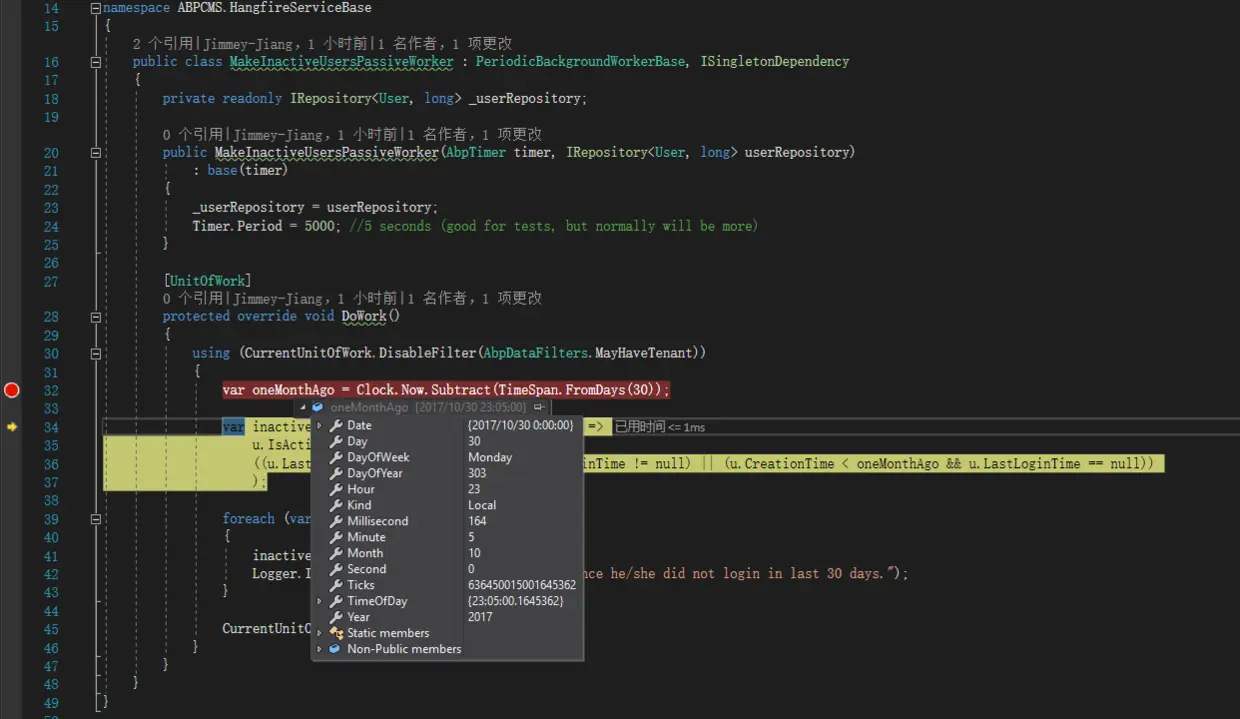
Task: Open '0 个引用' CodeLens above DoWork
Action: (194, 299)
